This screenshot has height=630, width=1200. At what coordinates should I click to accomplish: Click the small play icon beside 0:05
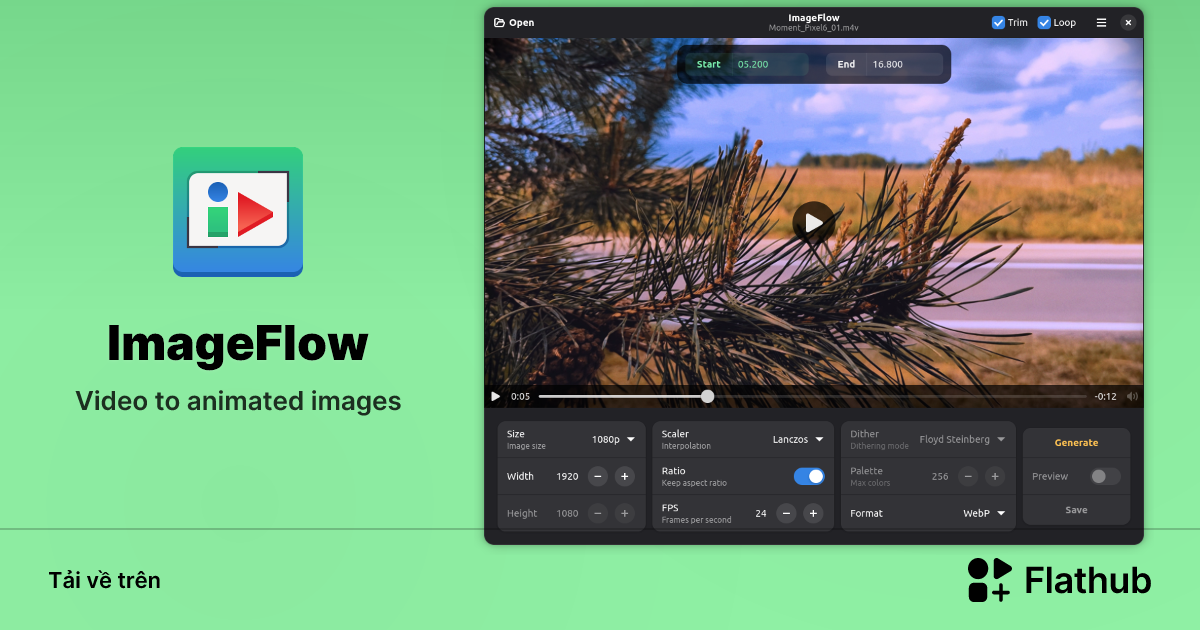(x=495, y=396)
